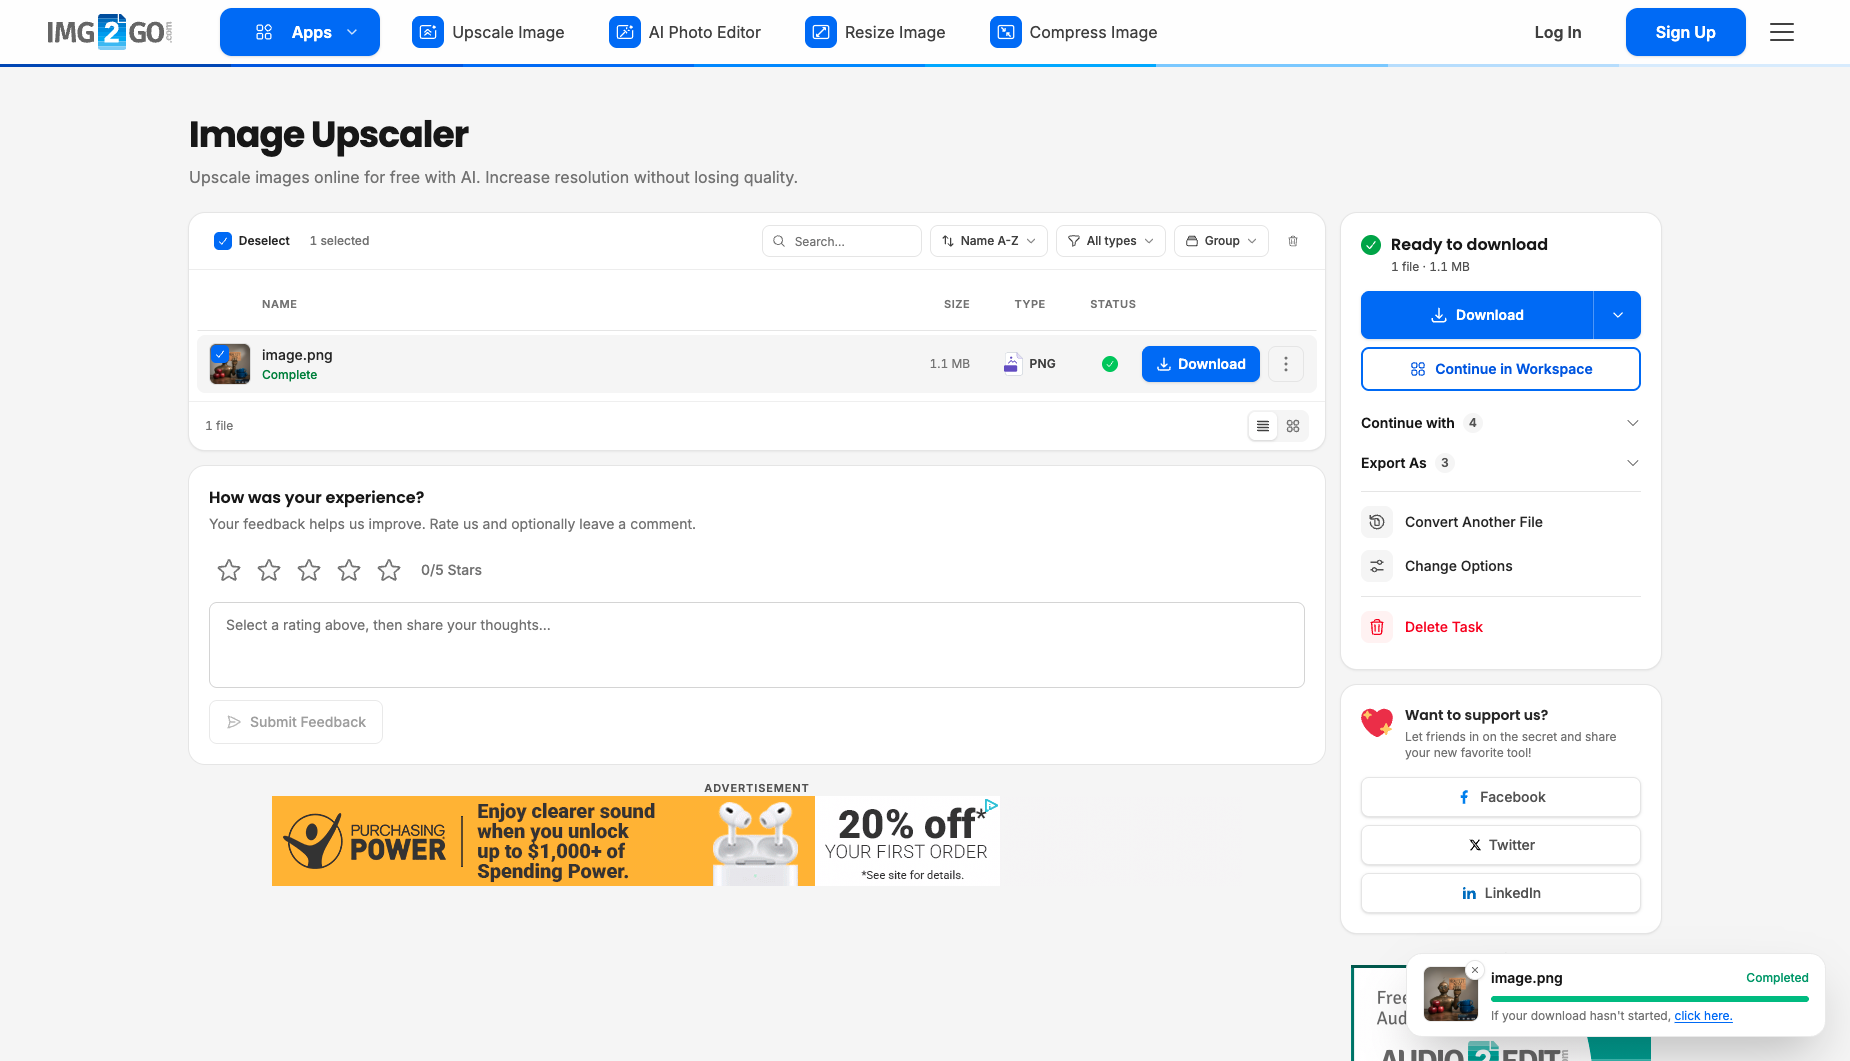Image resolution: width=1850 pixels, height=1061 pixels.
Task: Expand the Download options arrow
Action: 1618,315
